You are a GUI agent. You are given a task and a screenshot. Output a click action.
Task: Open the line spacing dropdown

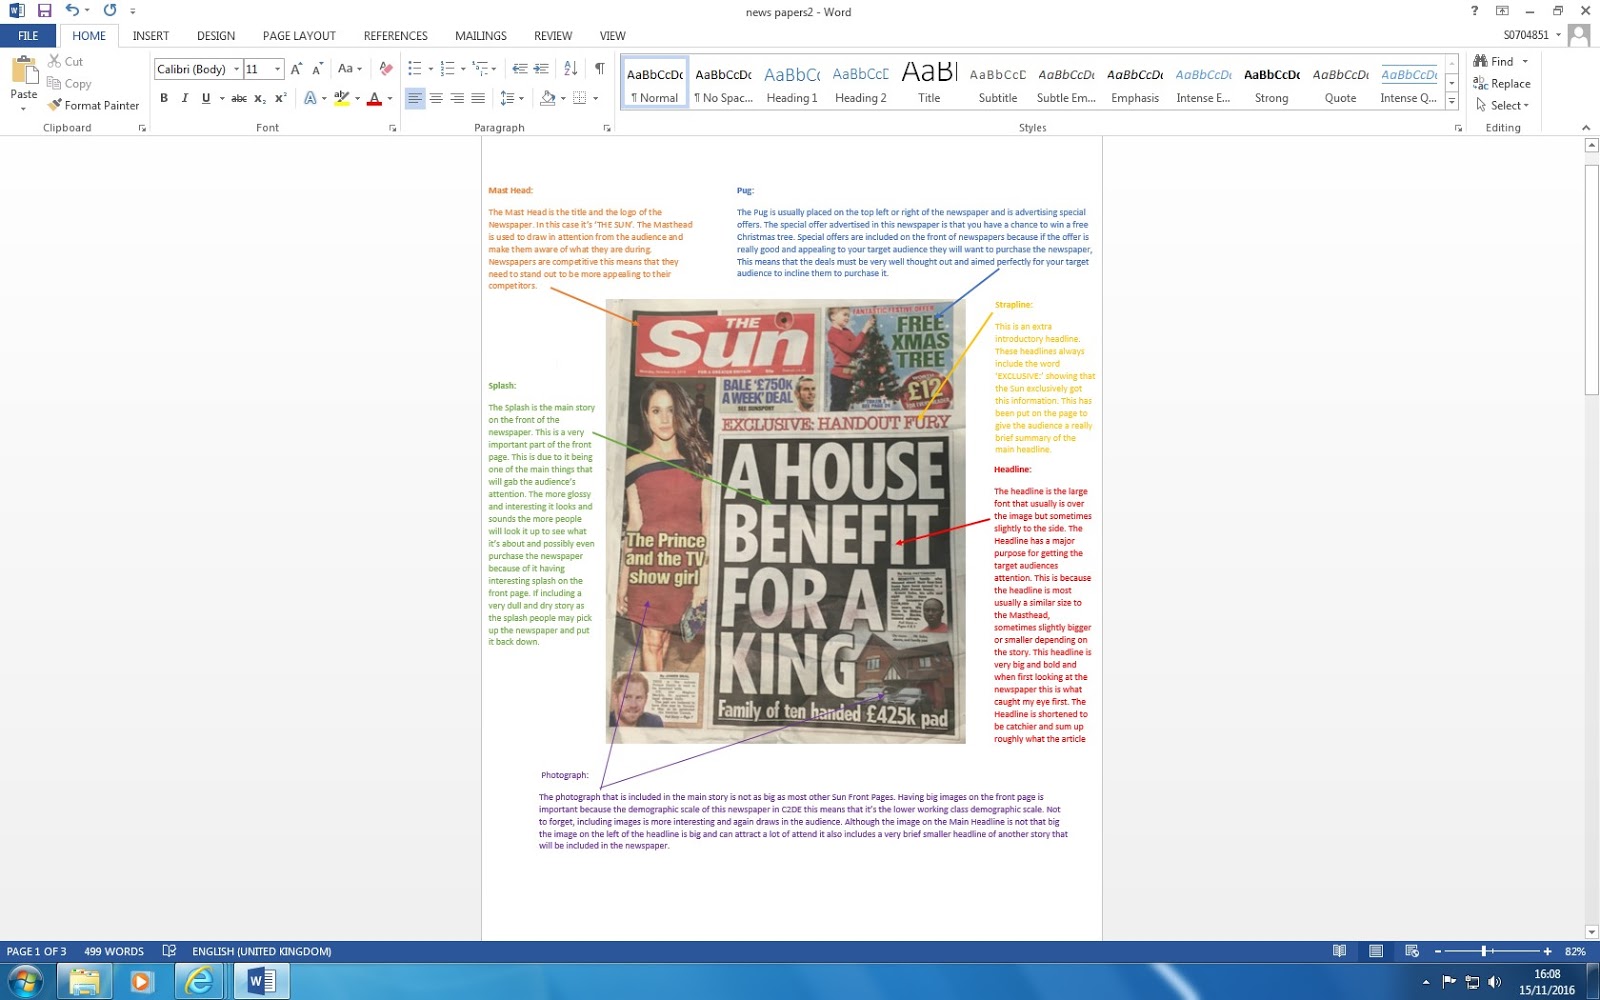(519, 98)
